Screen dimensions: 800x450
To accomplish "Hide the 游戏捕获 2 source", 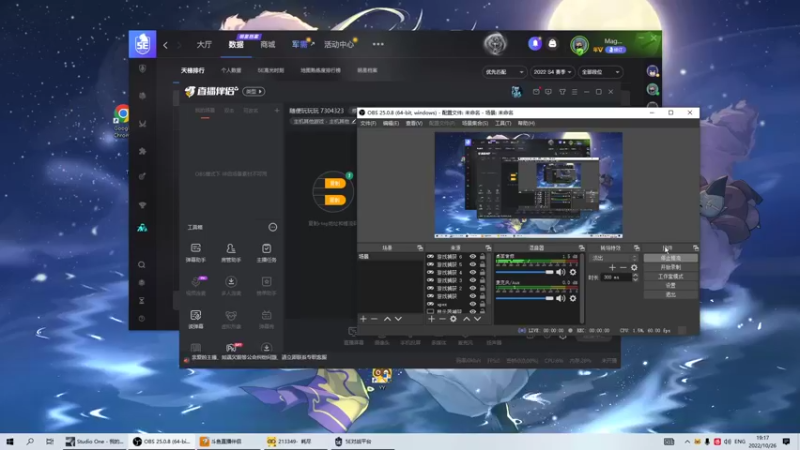I will (472, 288).
